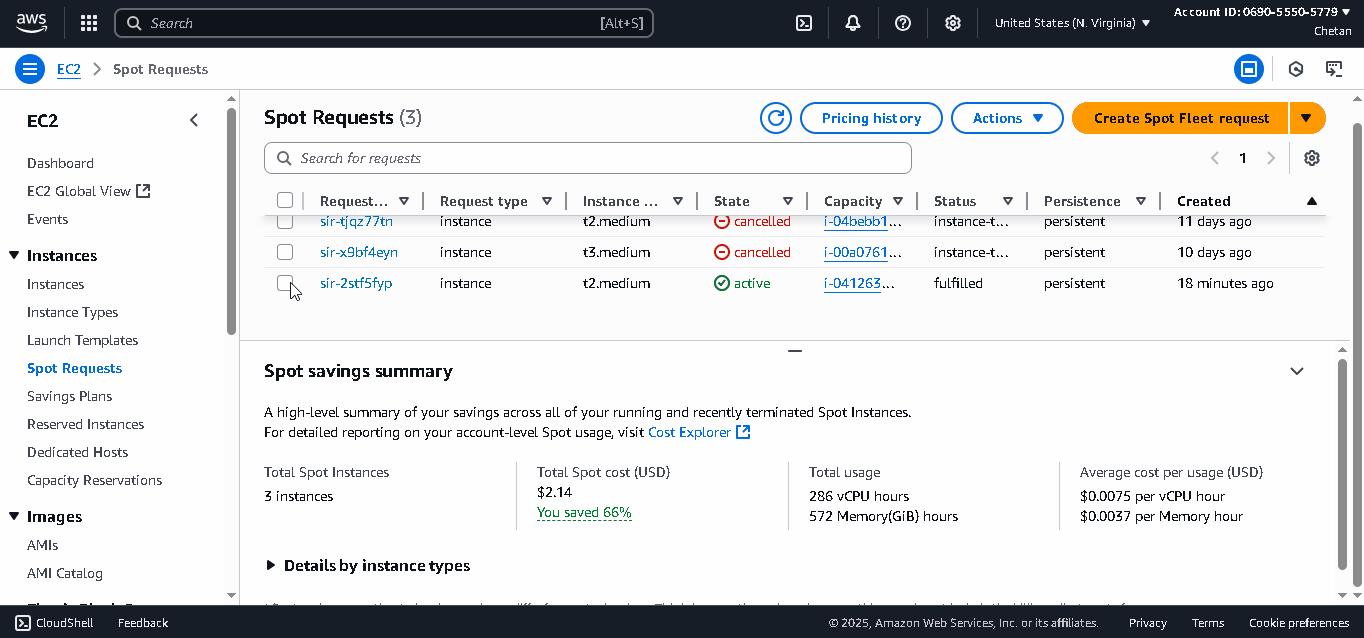The height and width of the screenshot is (638, 1364).
Task: Click the magnifier icon in the request search box
Action: pyautogui.click(x=284, y=158)
